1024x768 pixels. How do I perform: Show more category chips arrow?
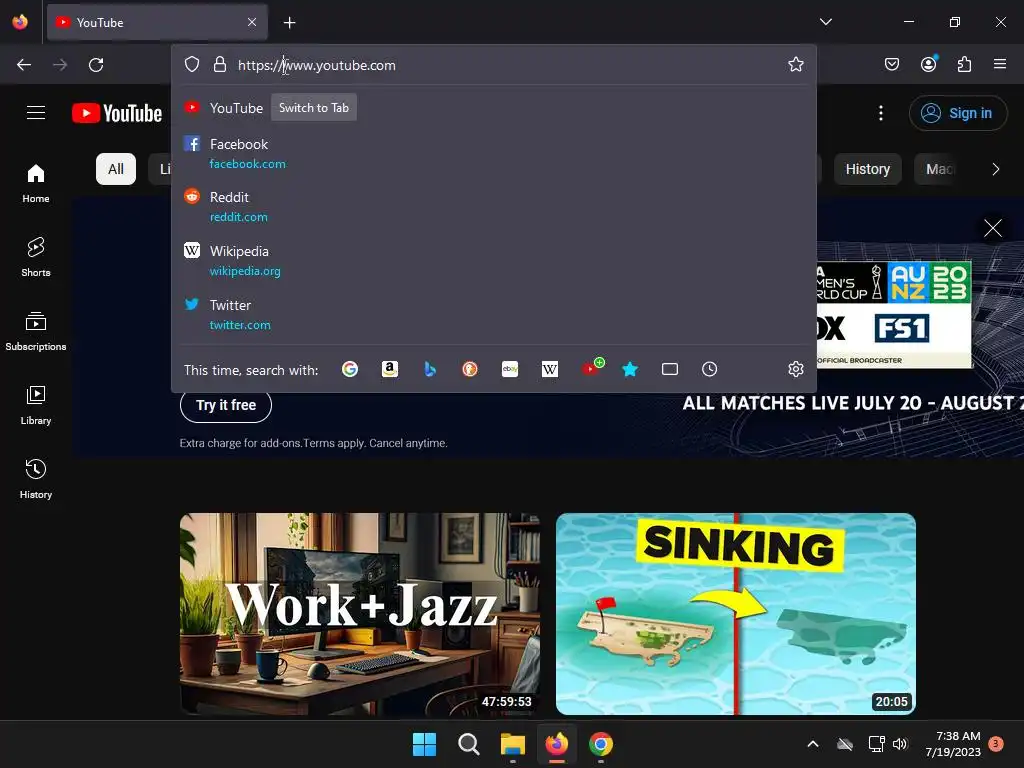(995, 169)
